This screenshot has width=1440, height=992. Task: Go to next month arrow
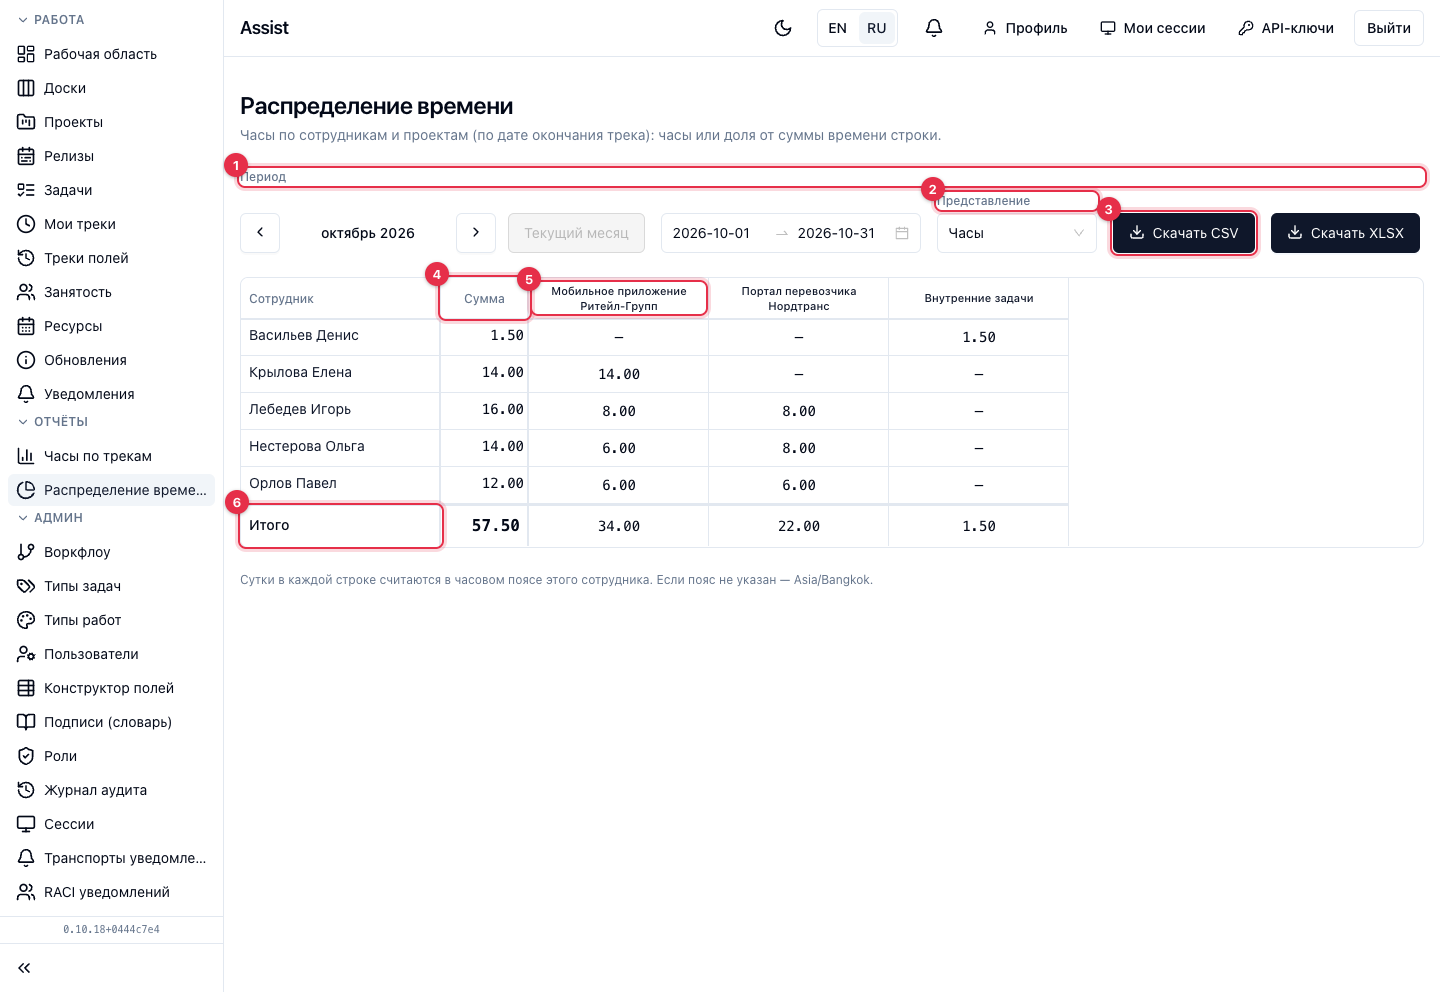[x=476, y=233]
